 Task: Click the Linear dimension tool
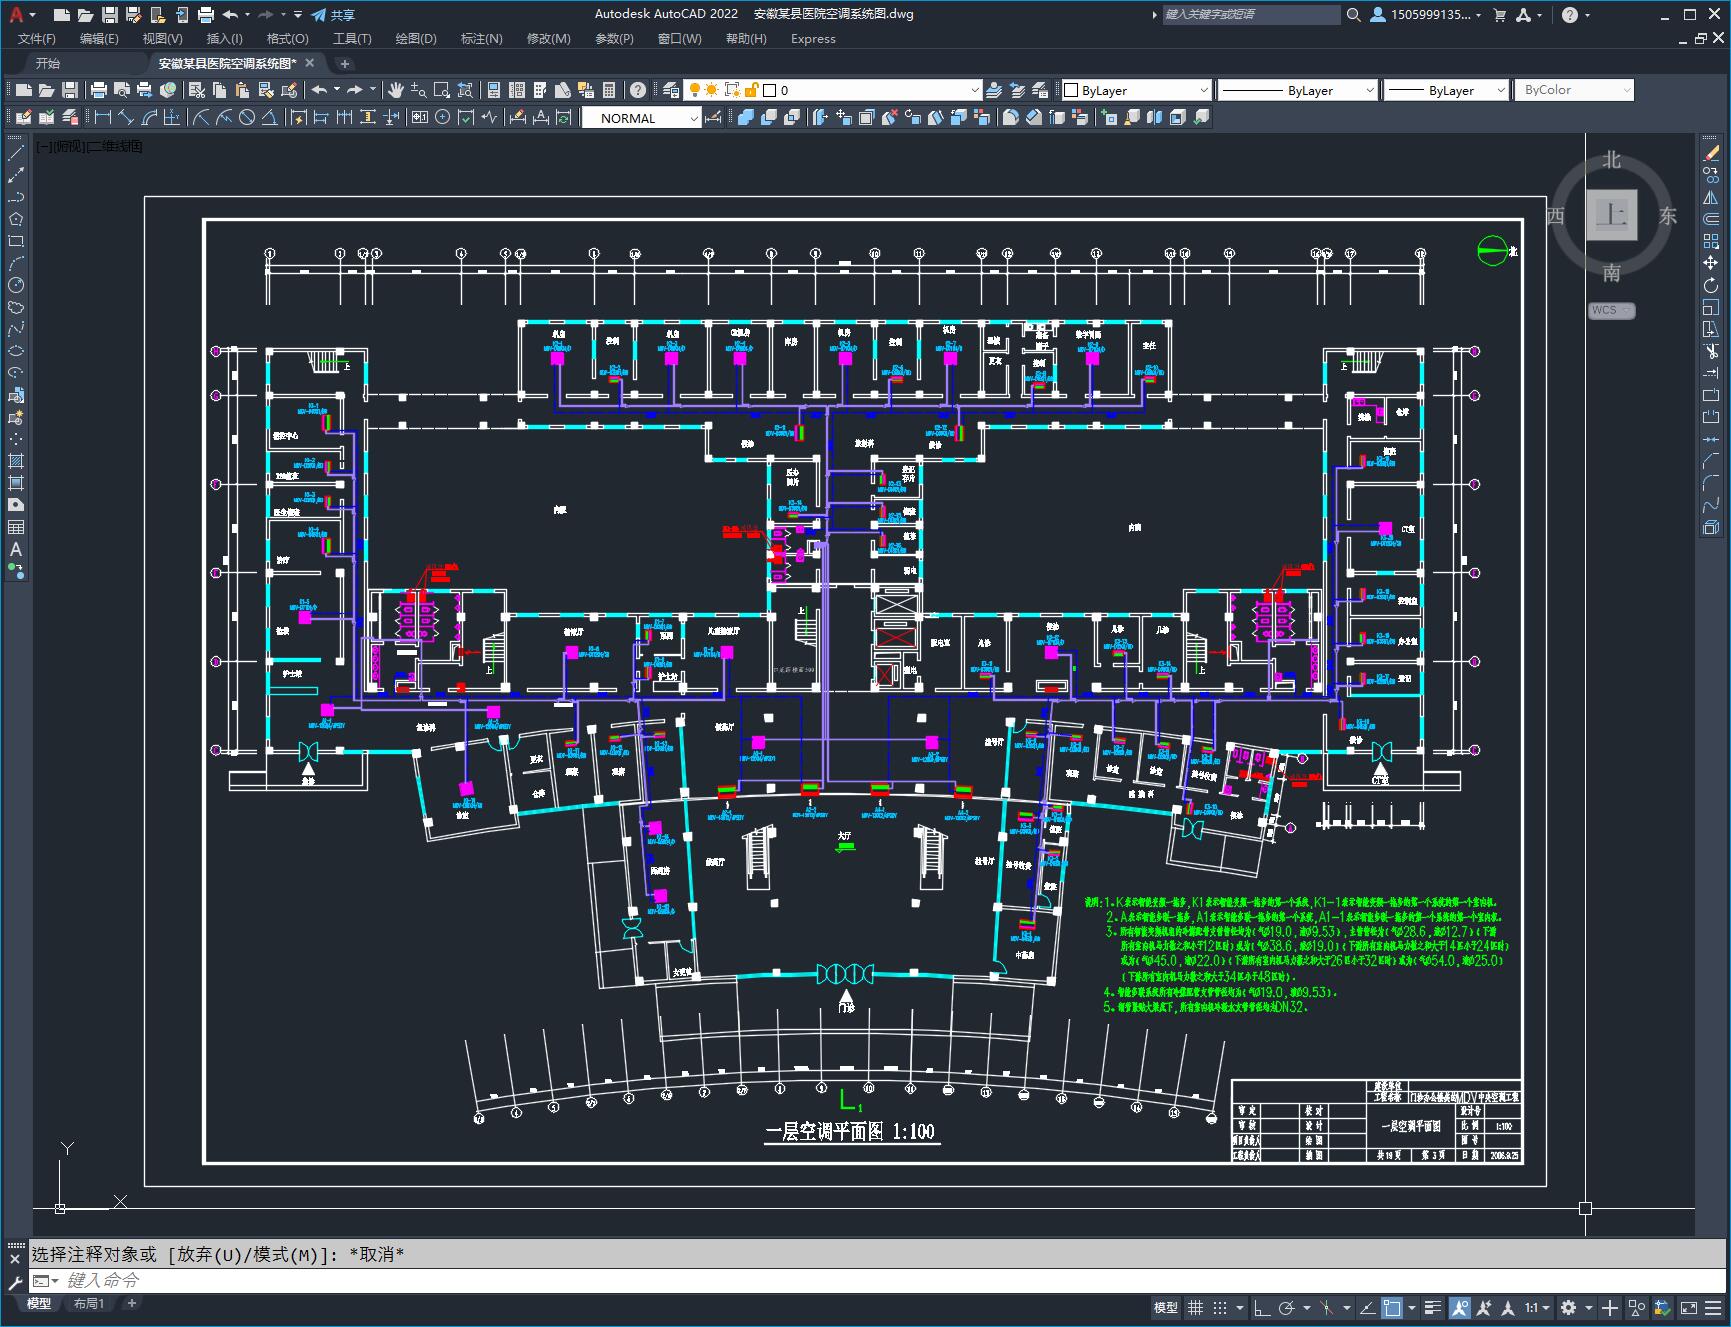(103, 118)
